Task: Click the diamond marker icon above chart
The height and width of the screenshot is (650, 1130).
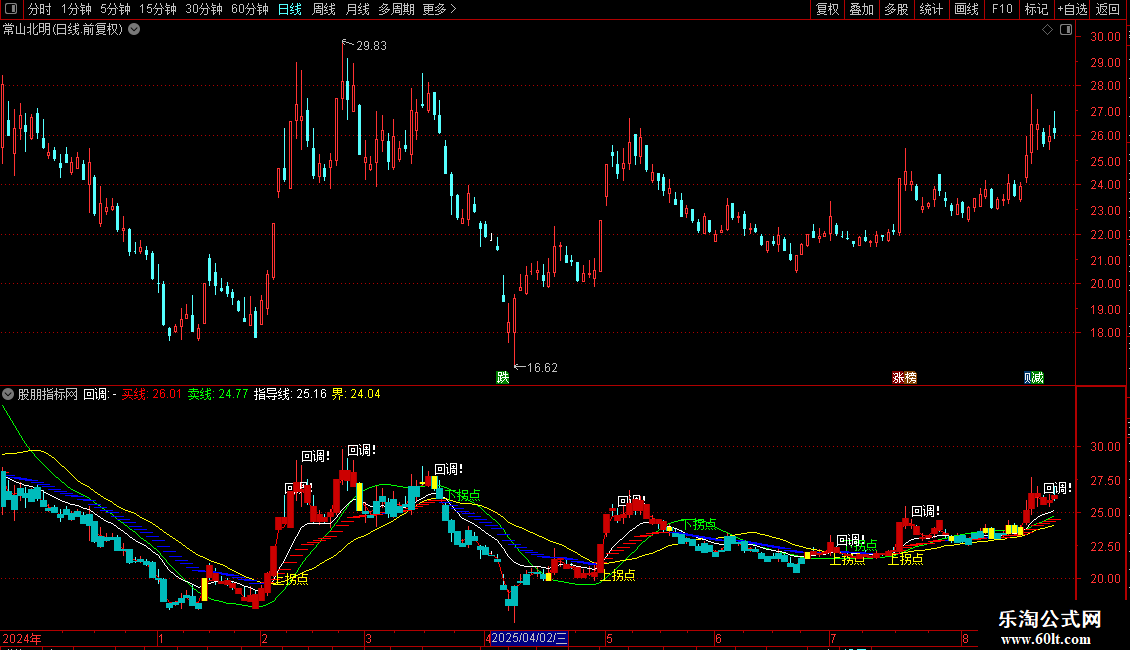Action: tap(1047, 30)
